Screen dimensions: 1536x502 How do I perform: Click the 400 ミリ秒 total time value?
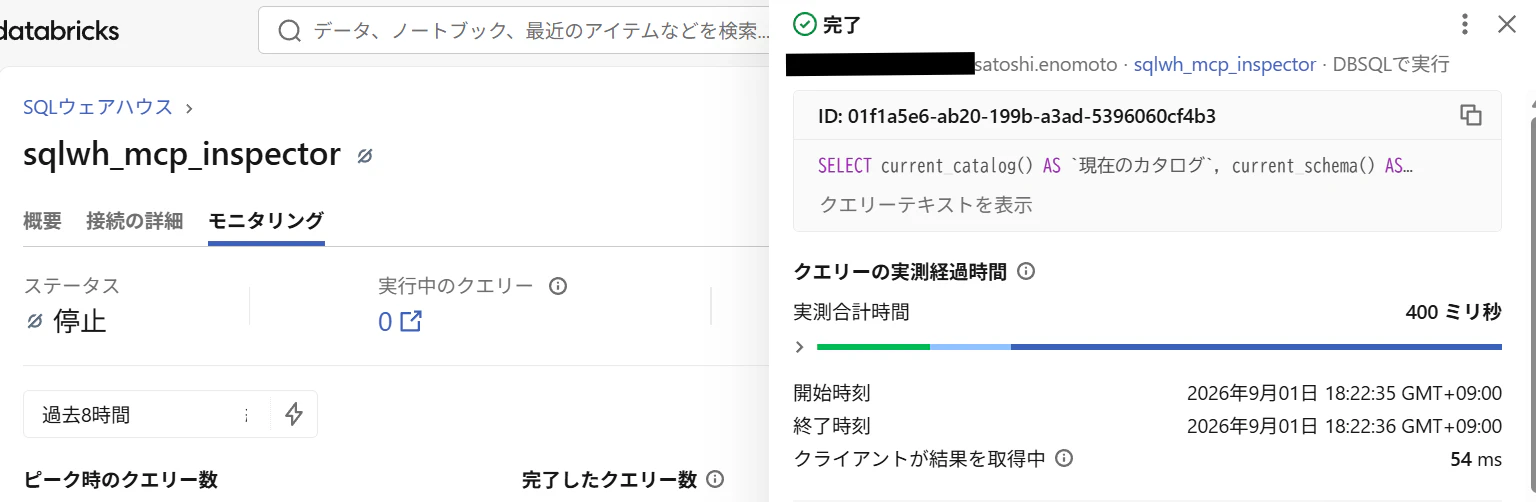tap(1453, 312)
